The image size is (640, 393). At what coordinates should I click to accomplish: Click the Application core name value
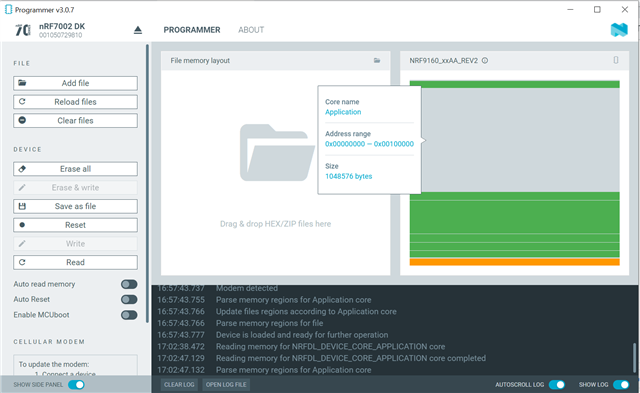pos(343,112)
